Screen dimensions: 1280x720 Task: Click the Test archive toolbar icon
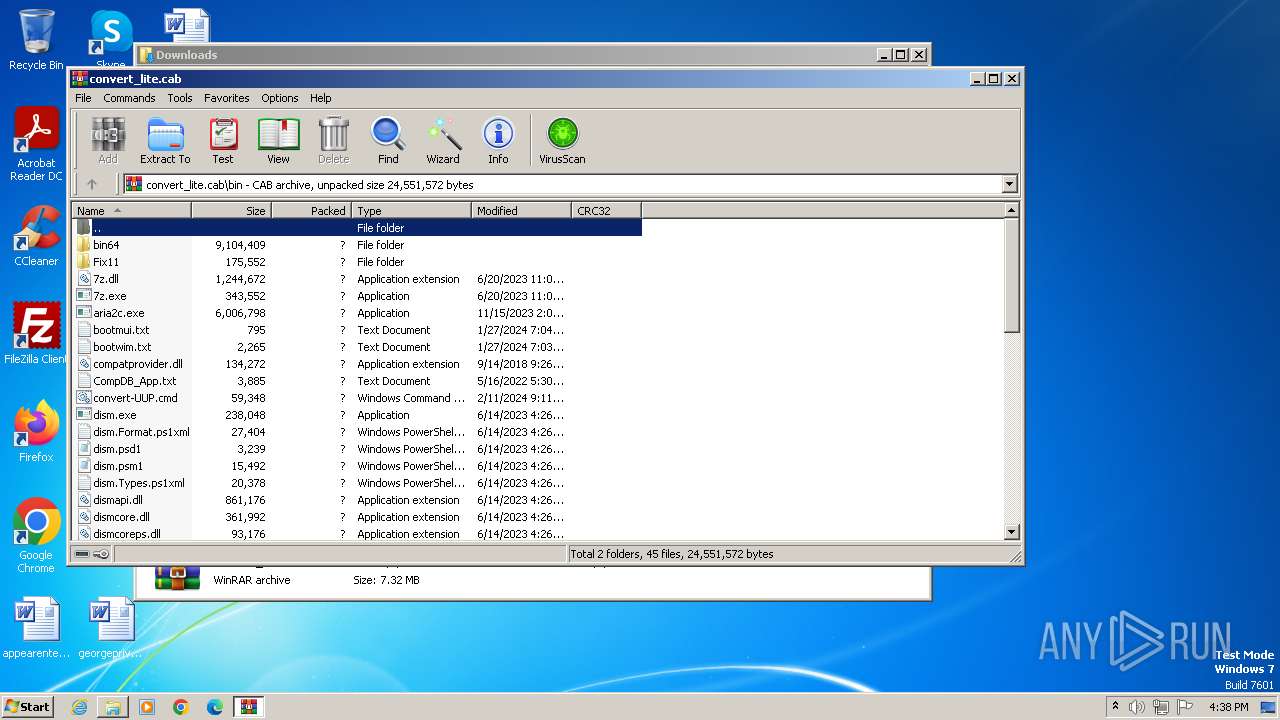223,141
